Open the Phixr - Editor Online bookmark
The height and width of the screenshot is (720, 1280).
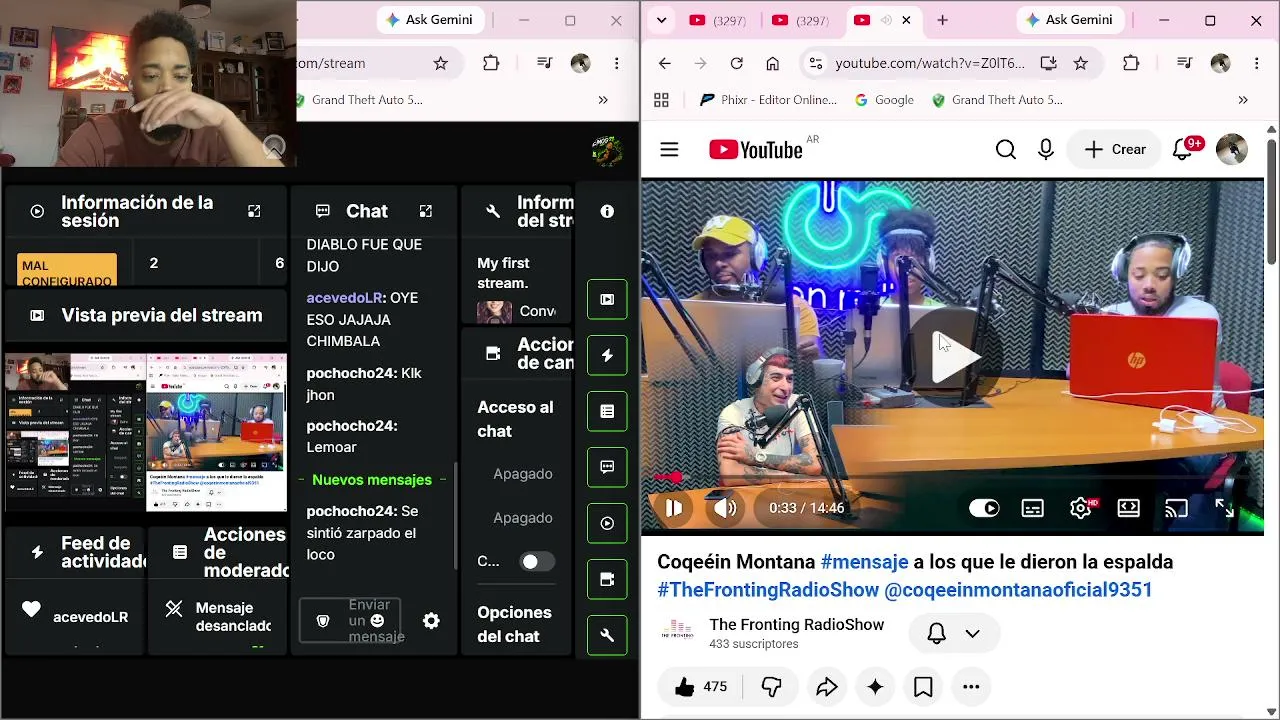(x=768, y=100)
